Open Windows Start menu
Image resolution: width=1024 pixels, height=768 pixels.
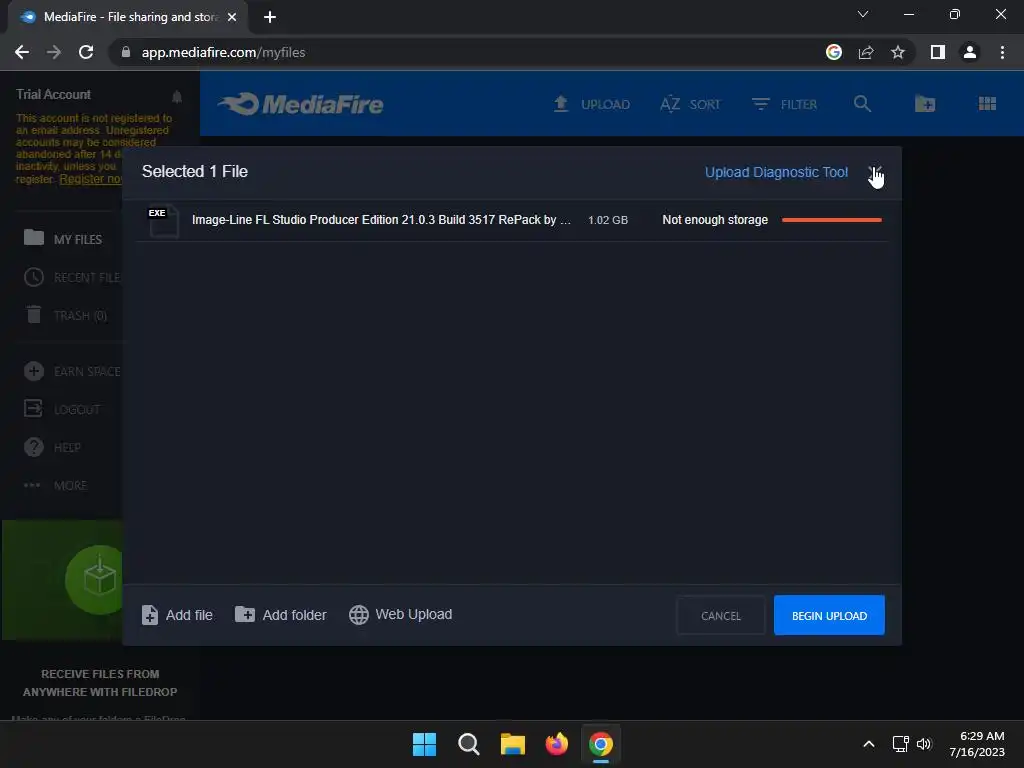coord(424,744)
